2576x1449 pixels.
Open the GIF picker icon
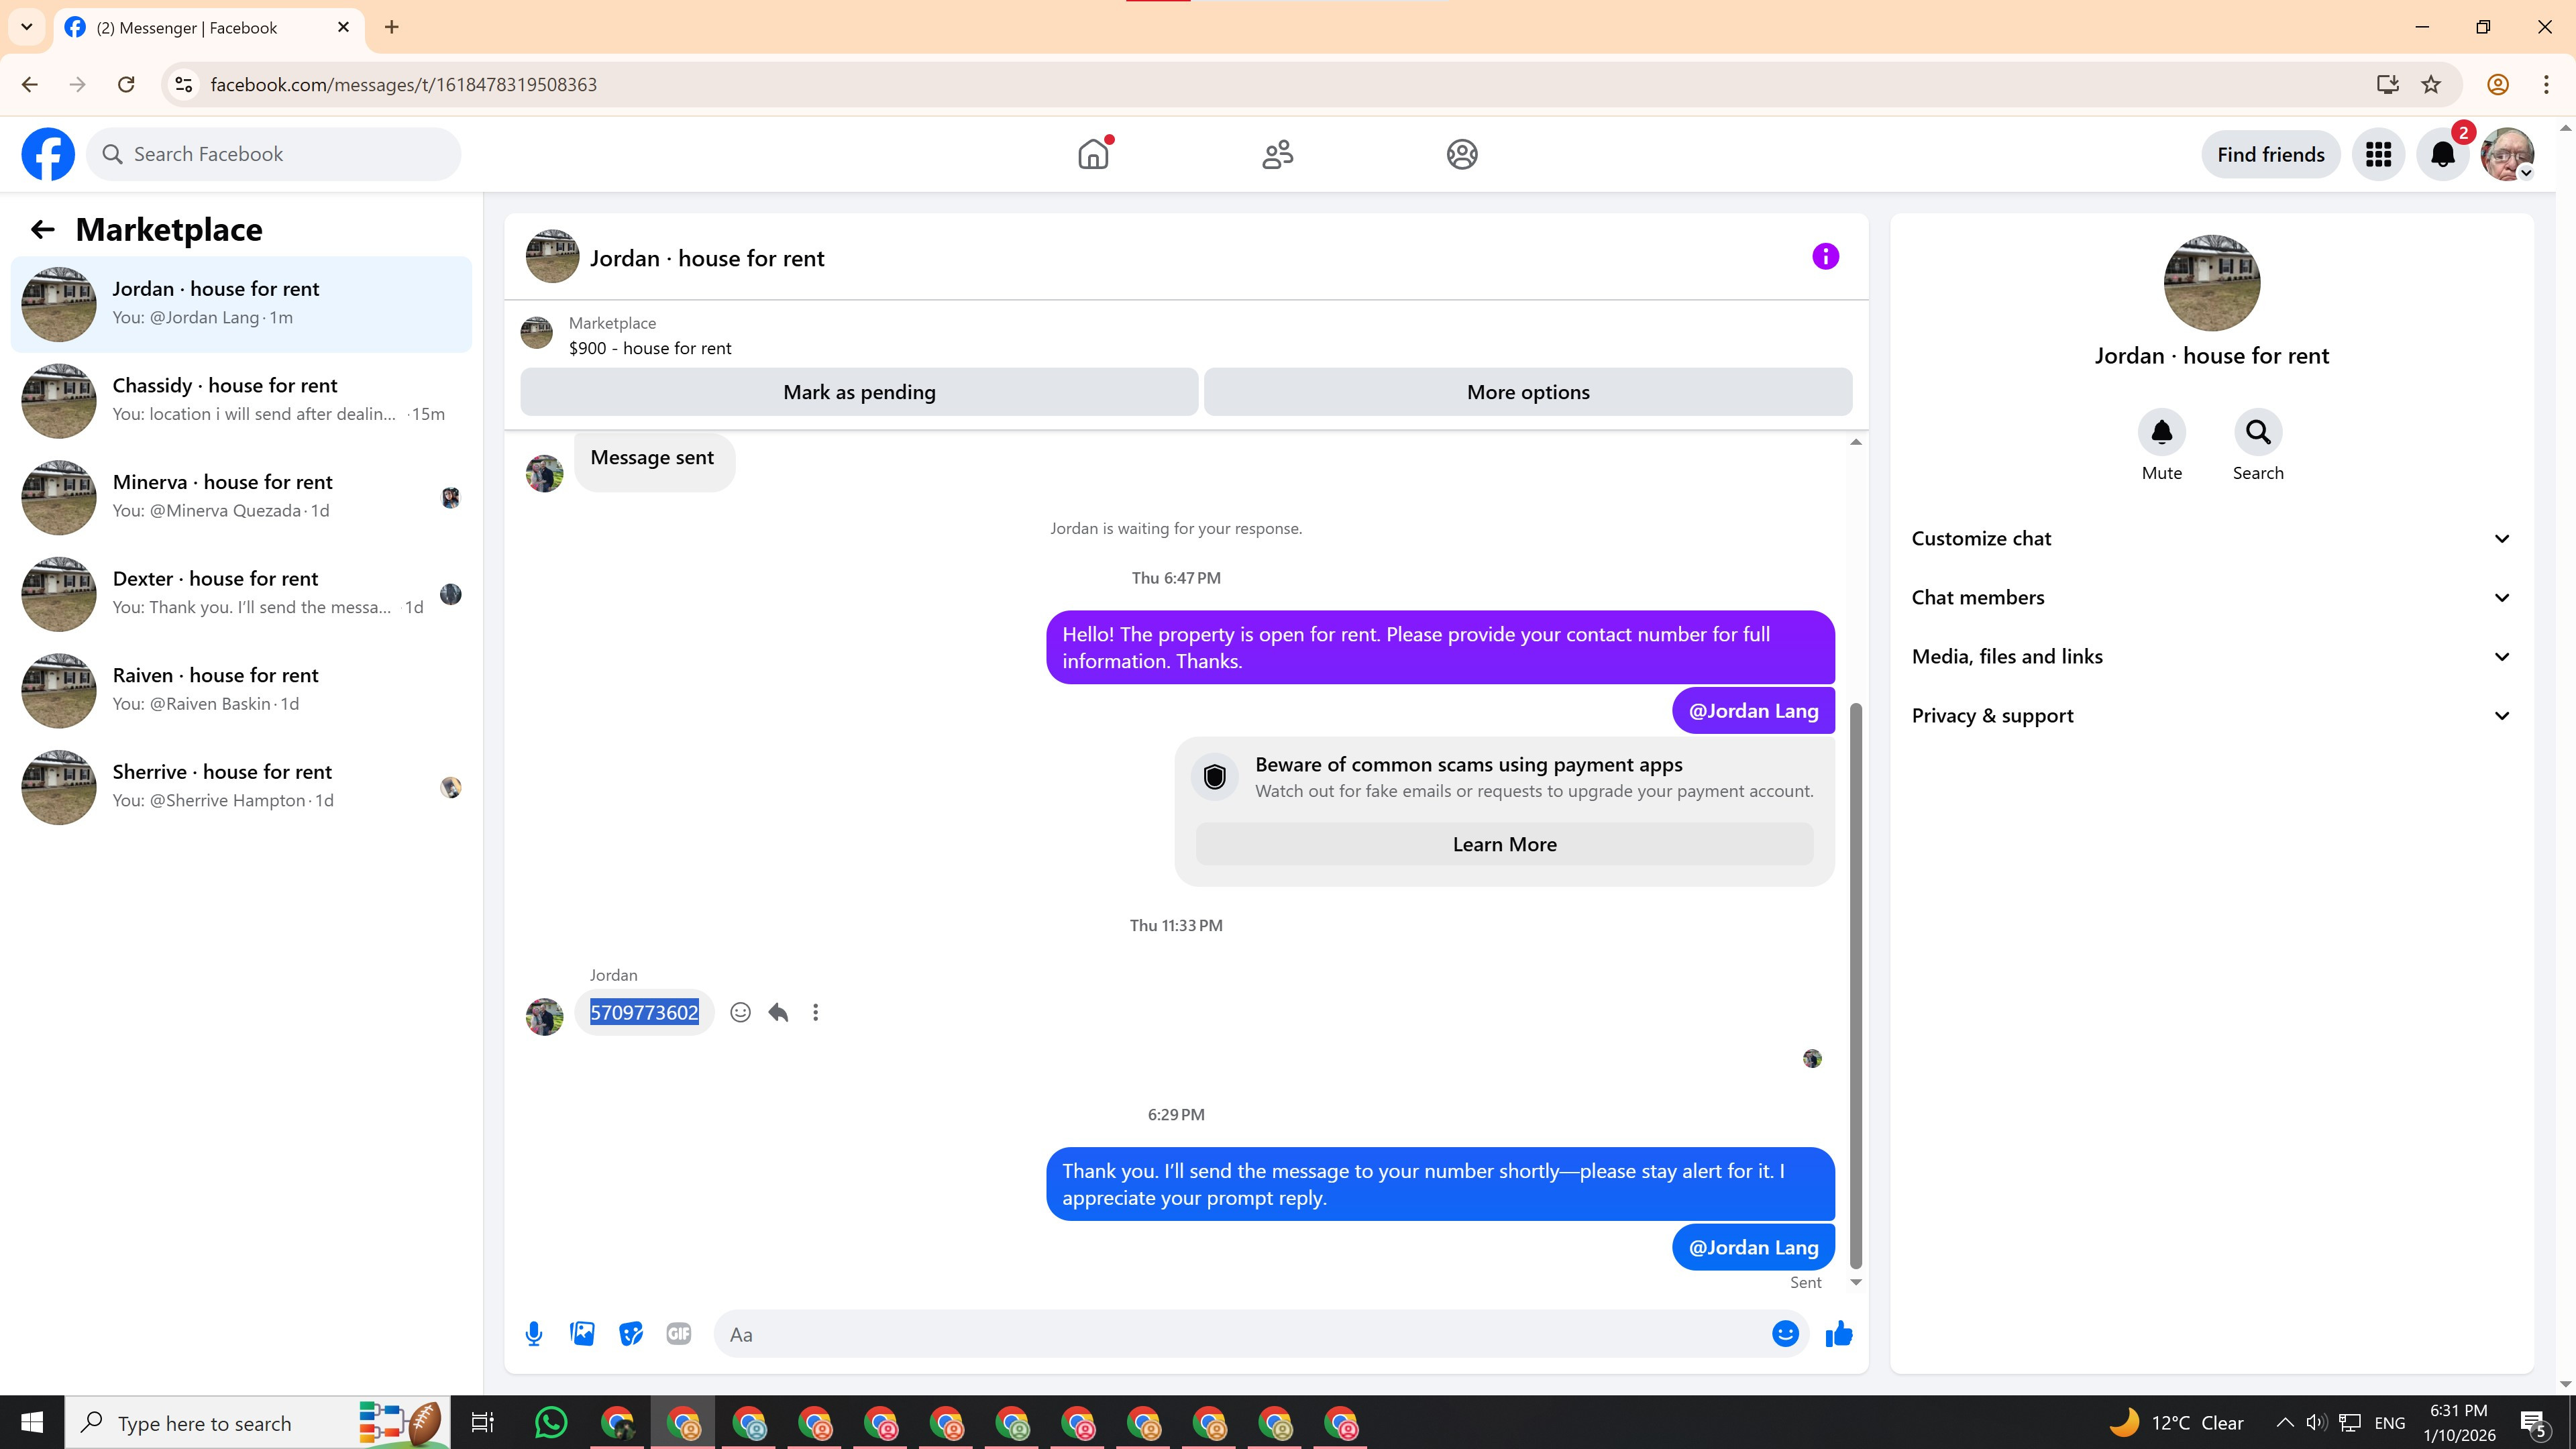[x=679, y=1334]
